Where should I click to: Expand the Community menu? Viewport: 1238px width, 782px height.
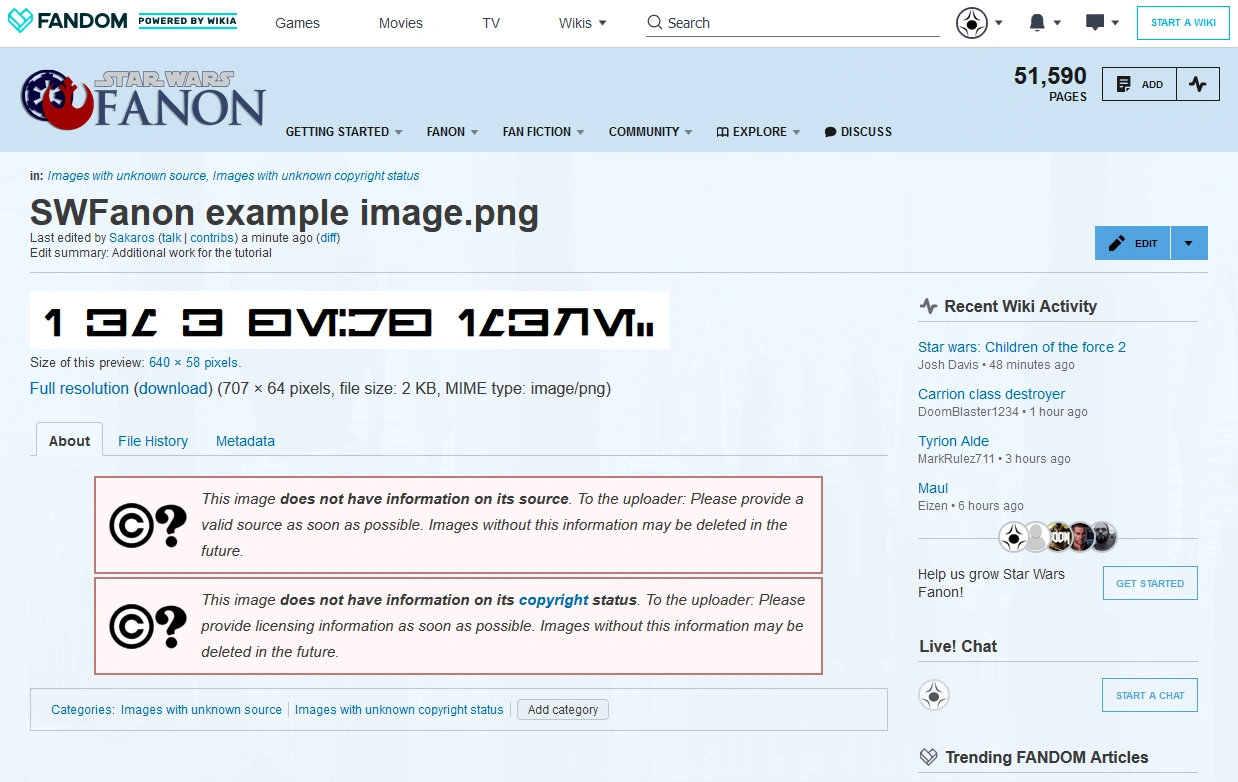click(651, 131)
